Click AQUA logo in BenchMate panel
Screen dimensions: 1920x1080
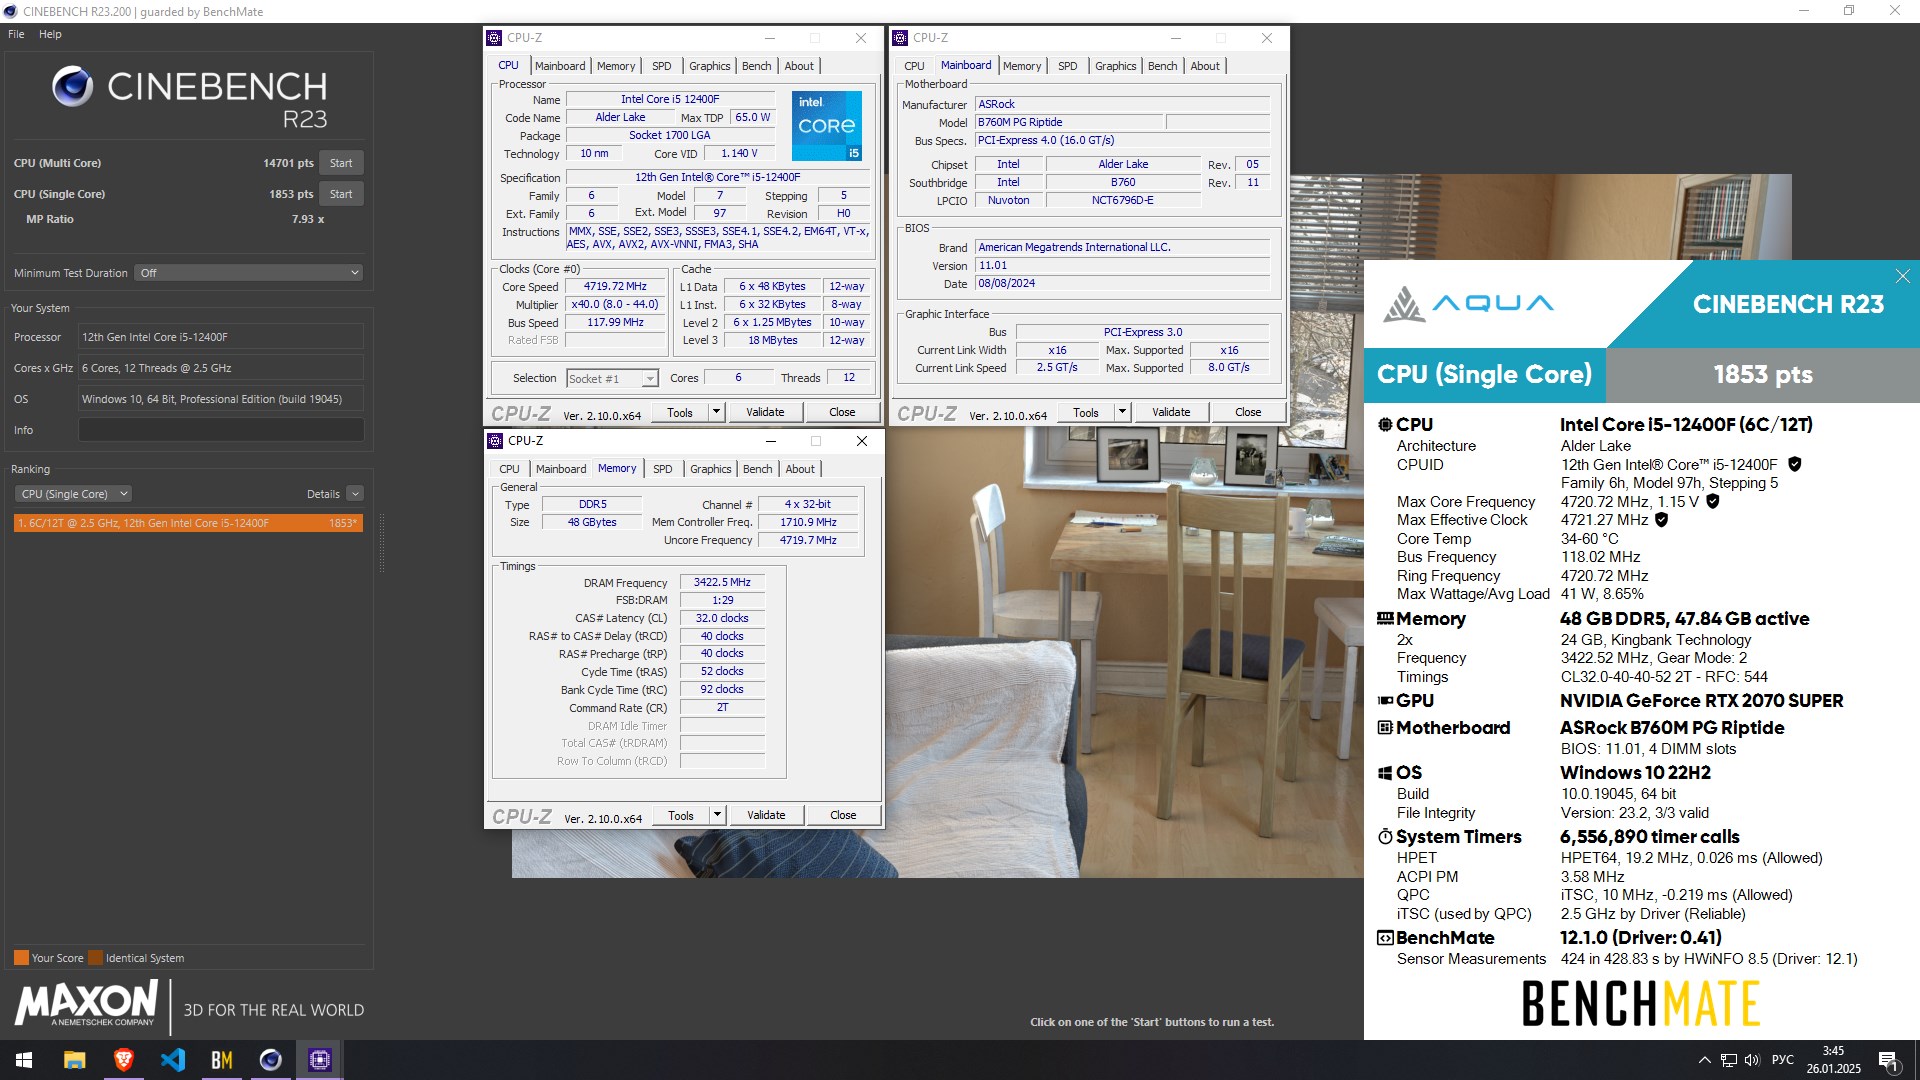tap(1468, 304)
